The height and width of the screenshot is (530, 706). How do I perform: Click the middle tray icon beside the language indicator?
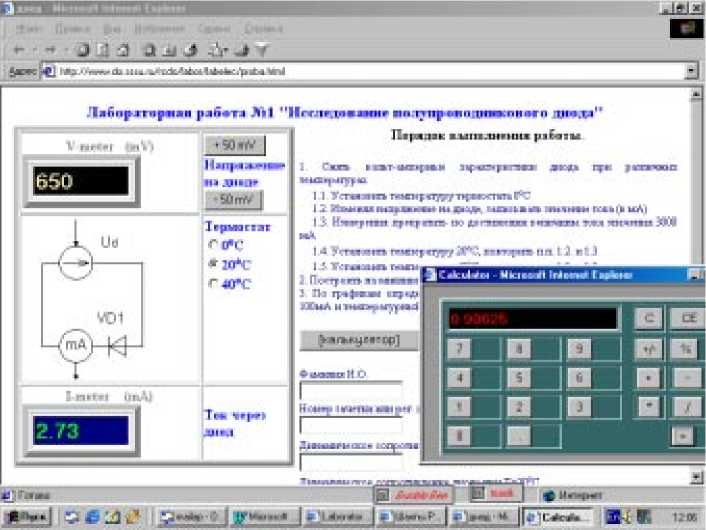click(x=627, y=517)
